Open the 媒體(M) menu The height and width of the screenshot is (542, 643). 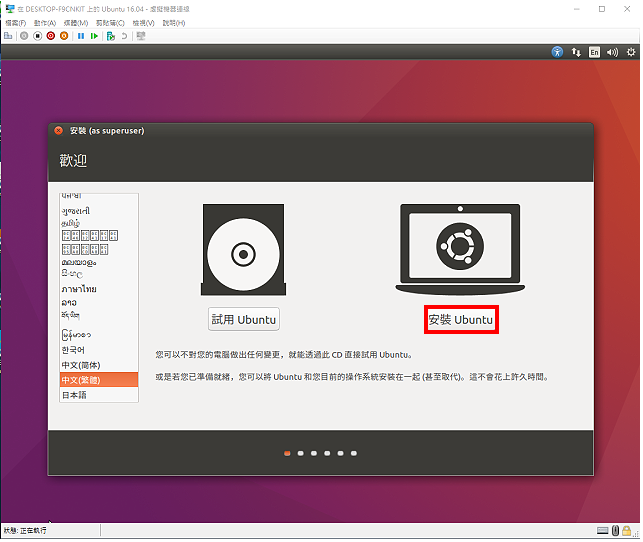(76, 23)
